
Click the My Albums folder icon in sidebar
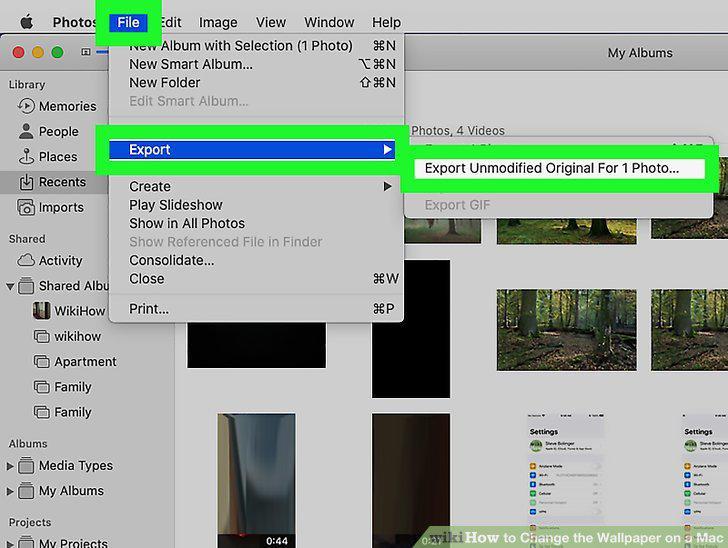coord(26,490)
